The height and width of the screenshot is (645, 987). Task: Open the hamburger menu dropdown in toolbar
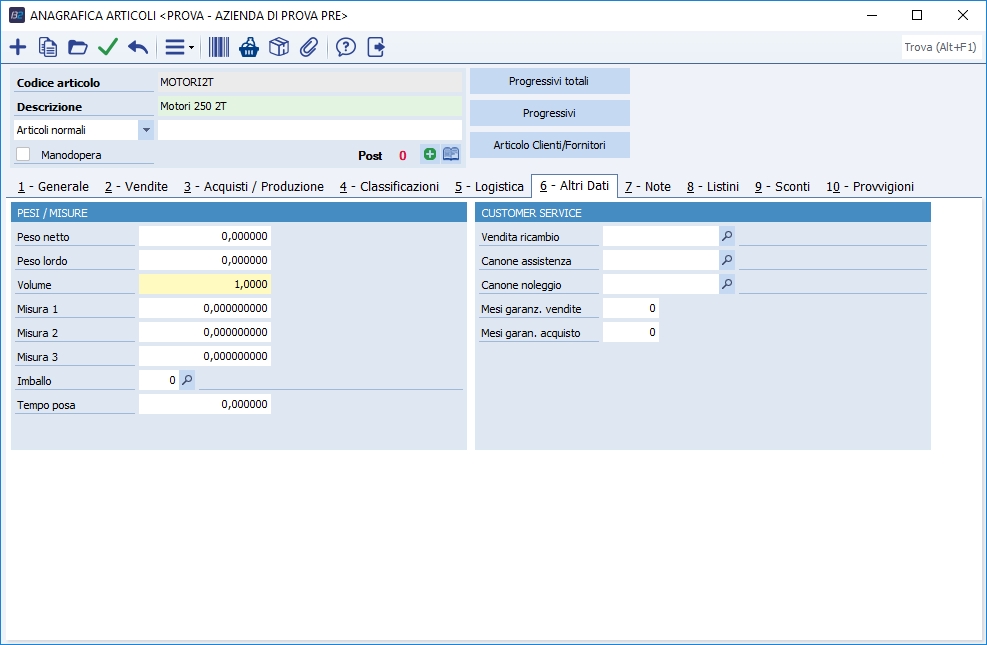[x=179, y=47]
